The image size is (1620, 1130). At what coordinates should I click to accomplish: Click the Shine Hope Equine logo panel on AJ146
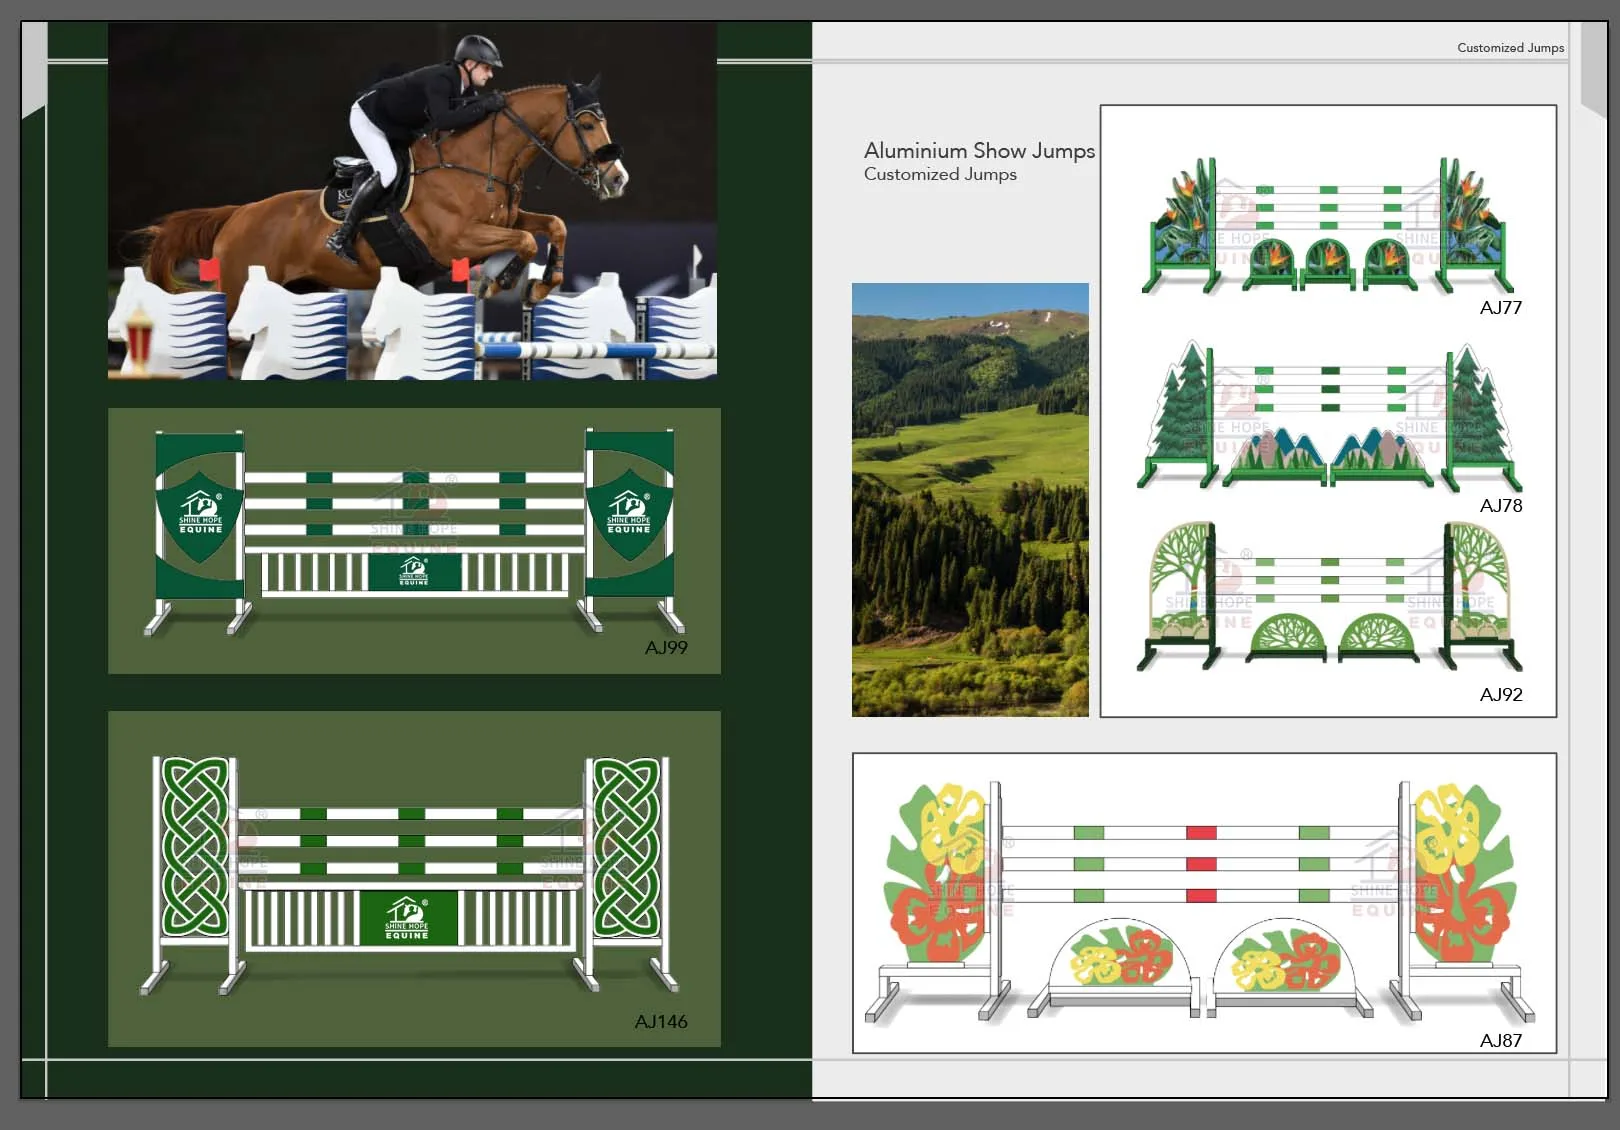[x=407, y=918]
